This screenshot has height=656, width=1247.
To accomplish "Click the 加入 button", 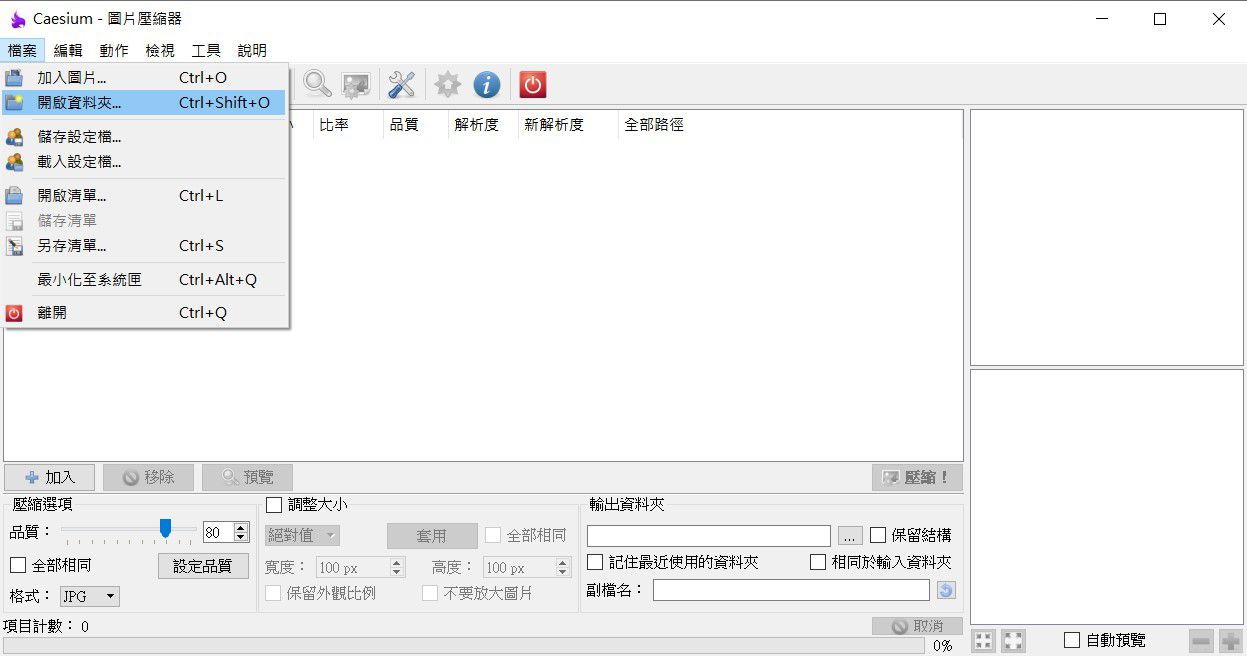I will pyautogui.click(x=50, y=478).
